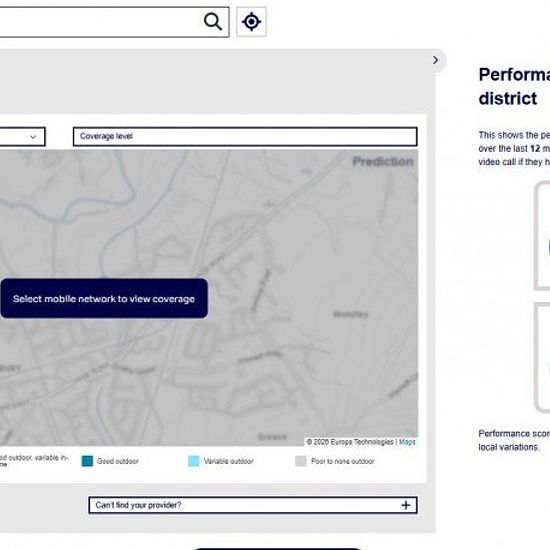Image resolution: width=550 pixels, height=550 pixels.
Task: Click the Prediction label on map
Action: coord(383,162)
